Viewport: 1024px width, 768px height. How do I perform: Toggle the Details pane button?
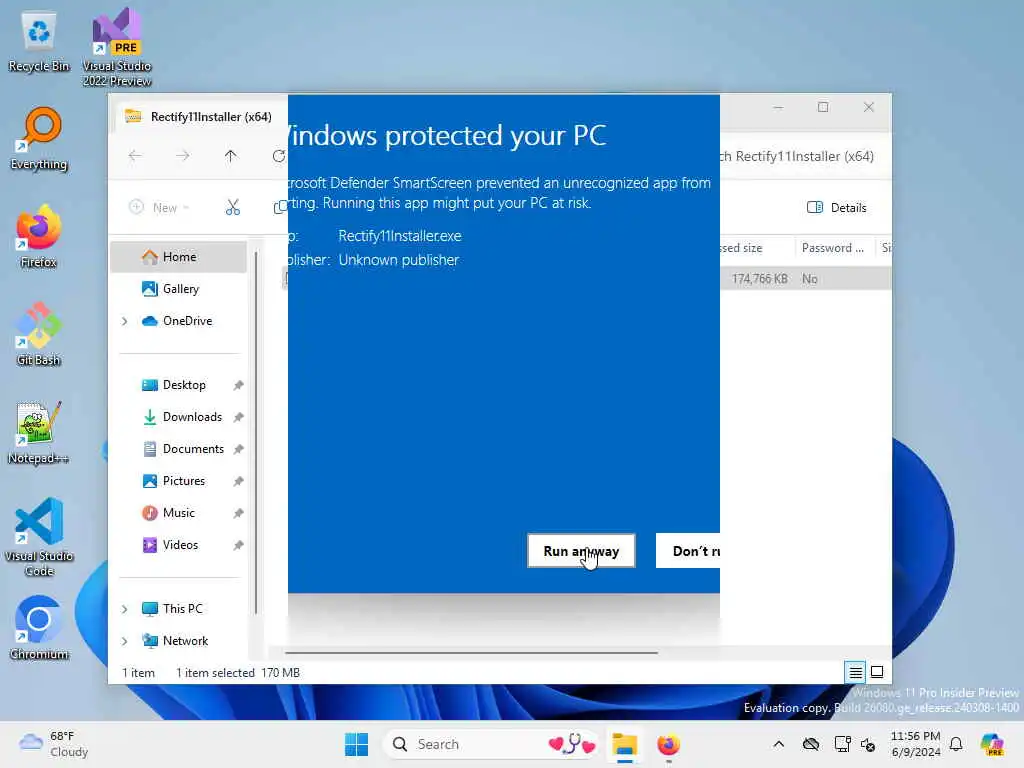click(837, 207)
